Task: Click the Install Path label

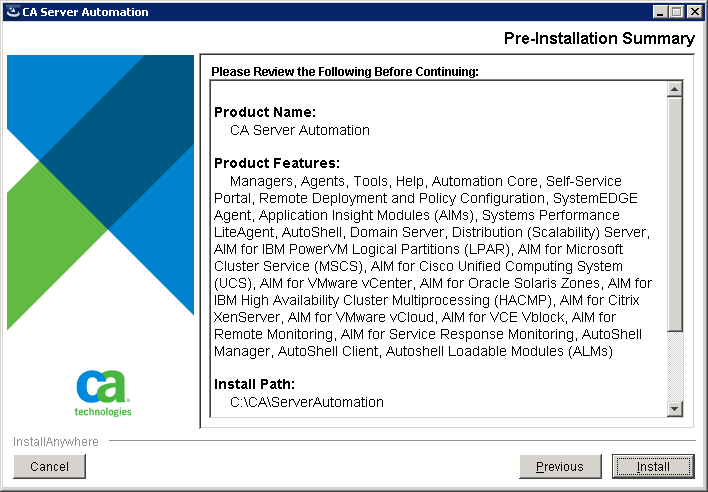Action: [x=256, y=384]
